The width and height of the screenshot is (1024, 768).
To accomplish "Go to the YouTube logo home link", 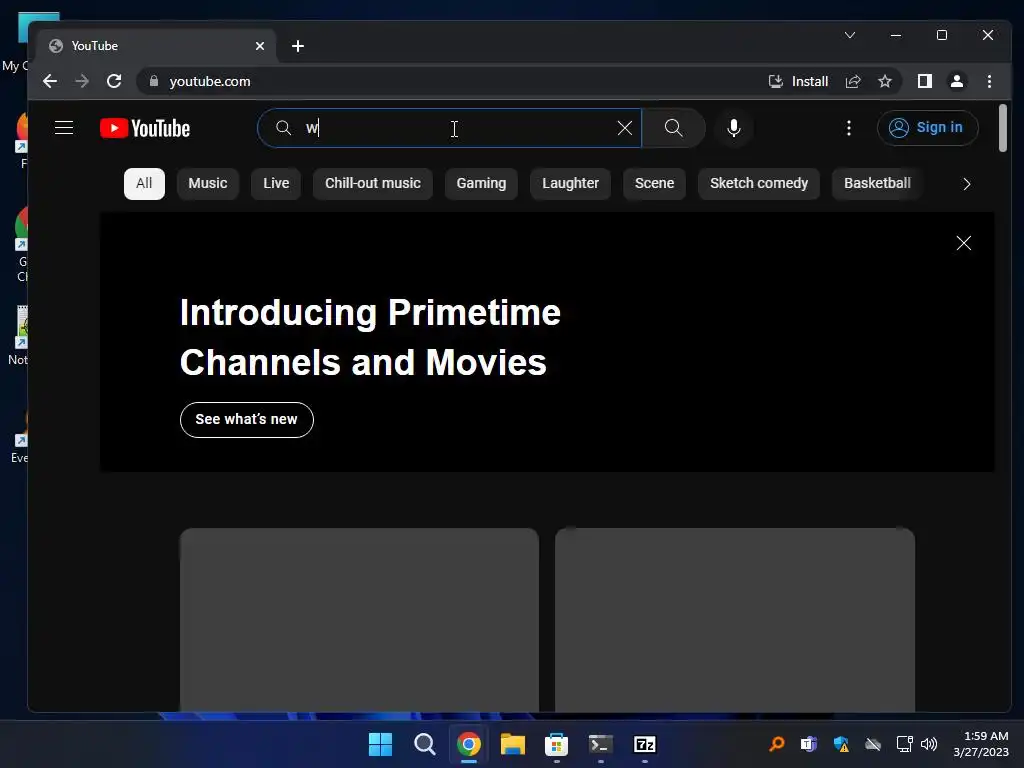I will [x=145, y=128].
